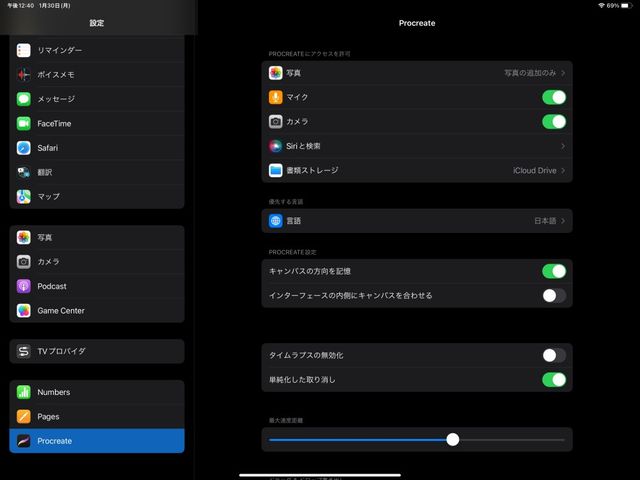Click the Siriと検索 orb icon

(276, 146)
